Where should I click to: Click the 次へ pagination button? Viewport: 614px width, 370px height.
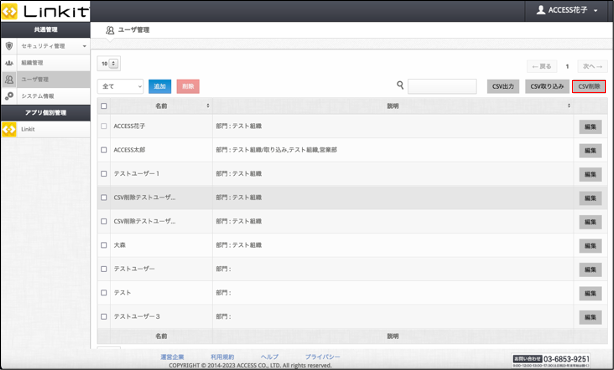pyautogui.click(x=592, y=67)
